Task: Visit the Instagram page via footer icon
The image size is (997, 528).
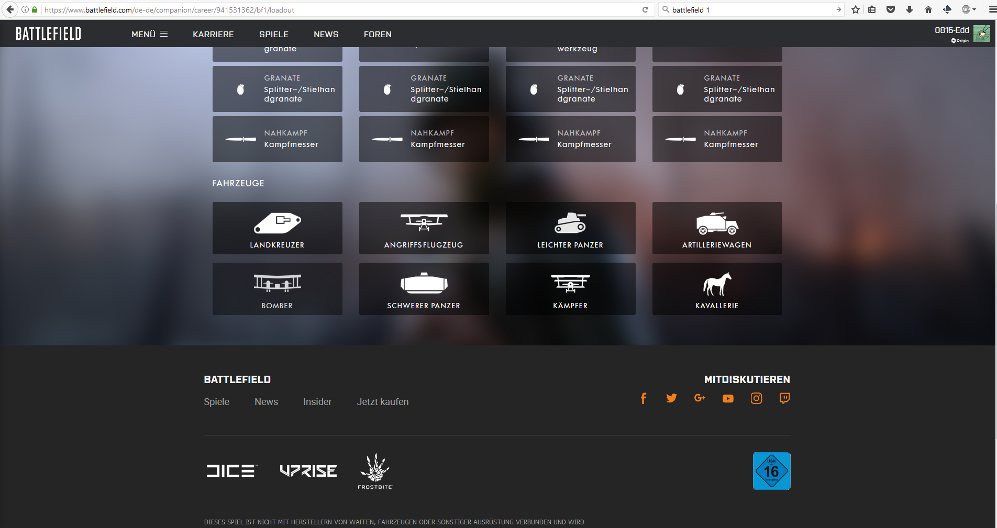Action: pyautogui.click(x=757, y=399)
